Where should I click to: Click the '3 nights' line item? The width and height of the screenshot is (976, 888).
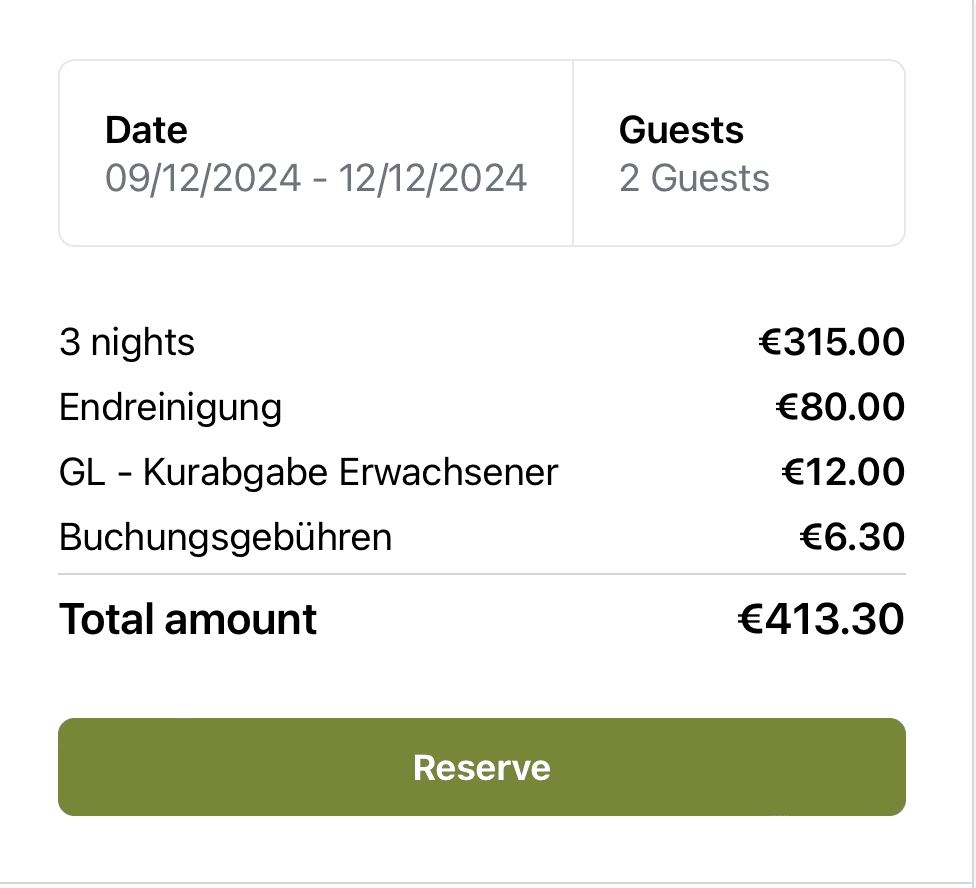(127, 343)
